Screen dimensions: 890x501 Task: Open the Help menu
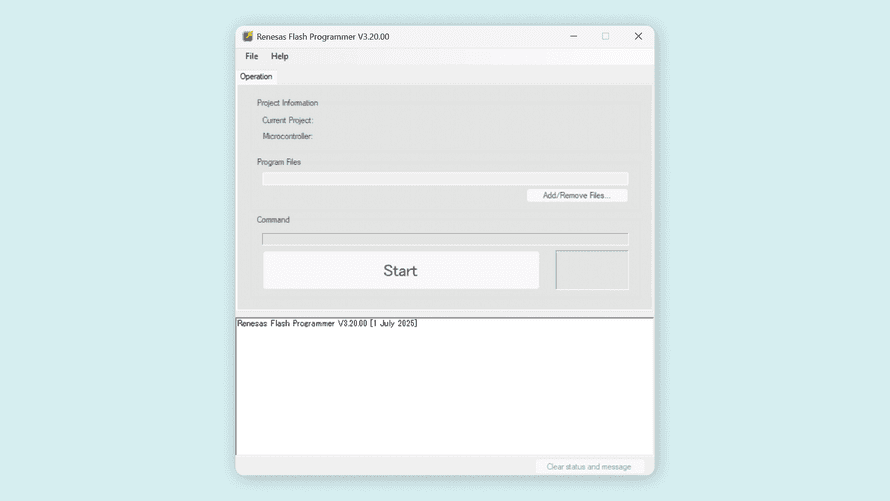tap(279, 56)
